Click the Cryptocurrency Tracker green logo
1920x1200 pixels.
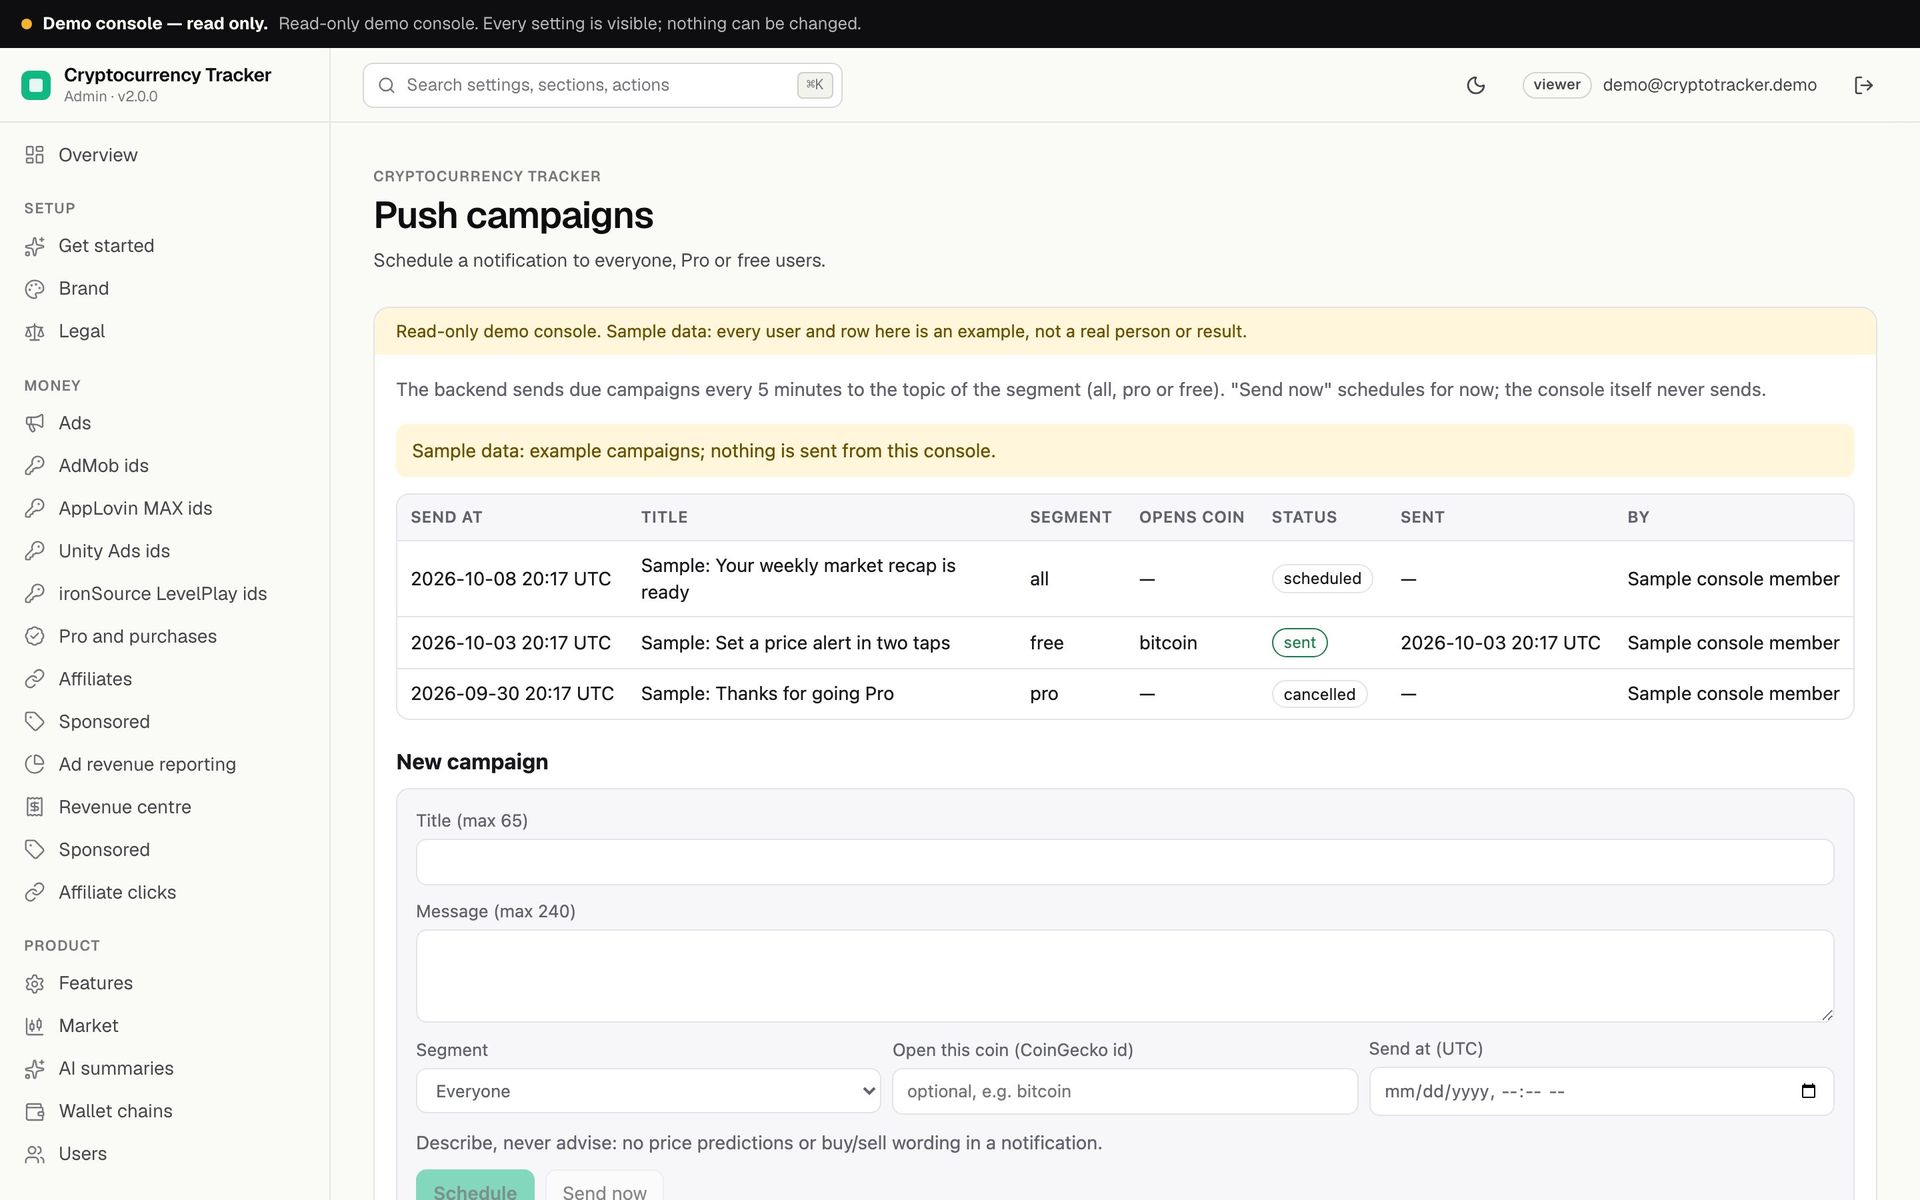tap(36, 85)
